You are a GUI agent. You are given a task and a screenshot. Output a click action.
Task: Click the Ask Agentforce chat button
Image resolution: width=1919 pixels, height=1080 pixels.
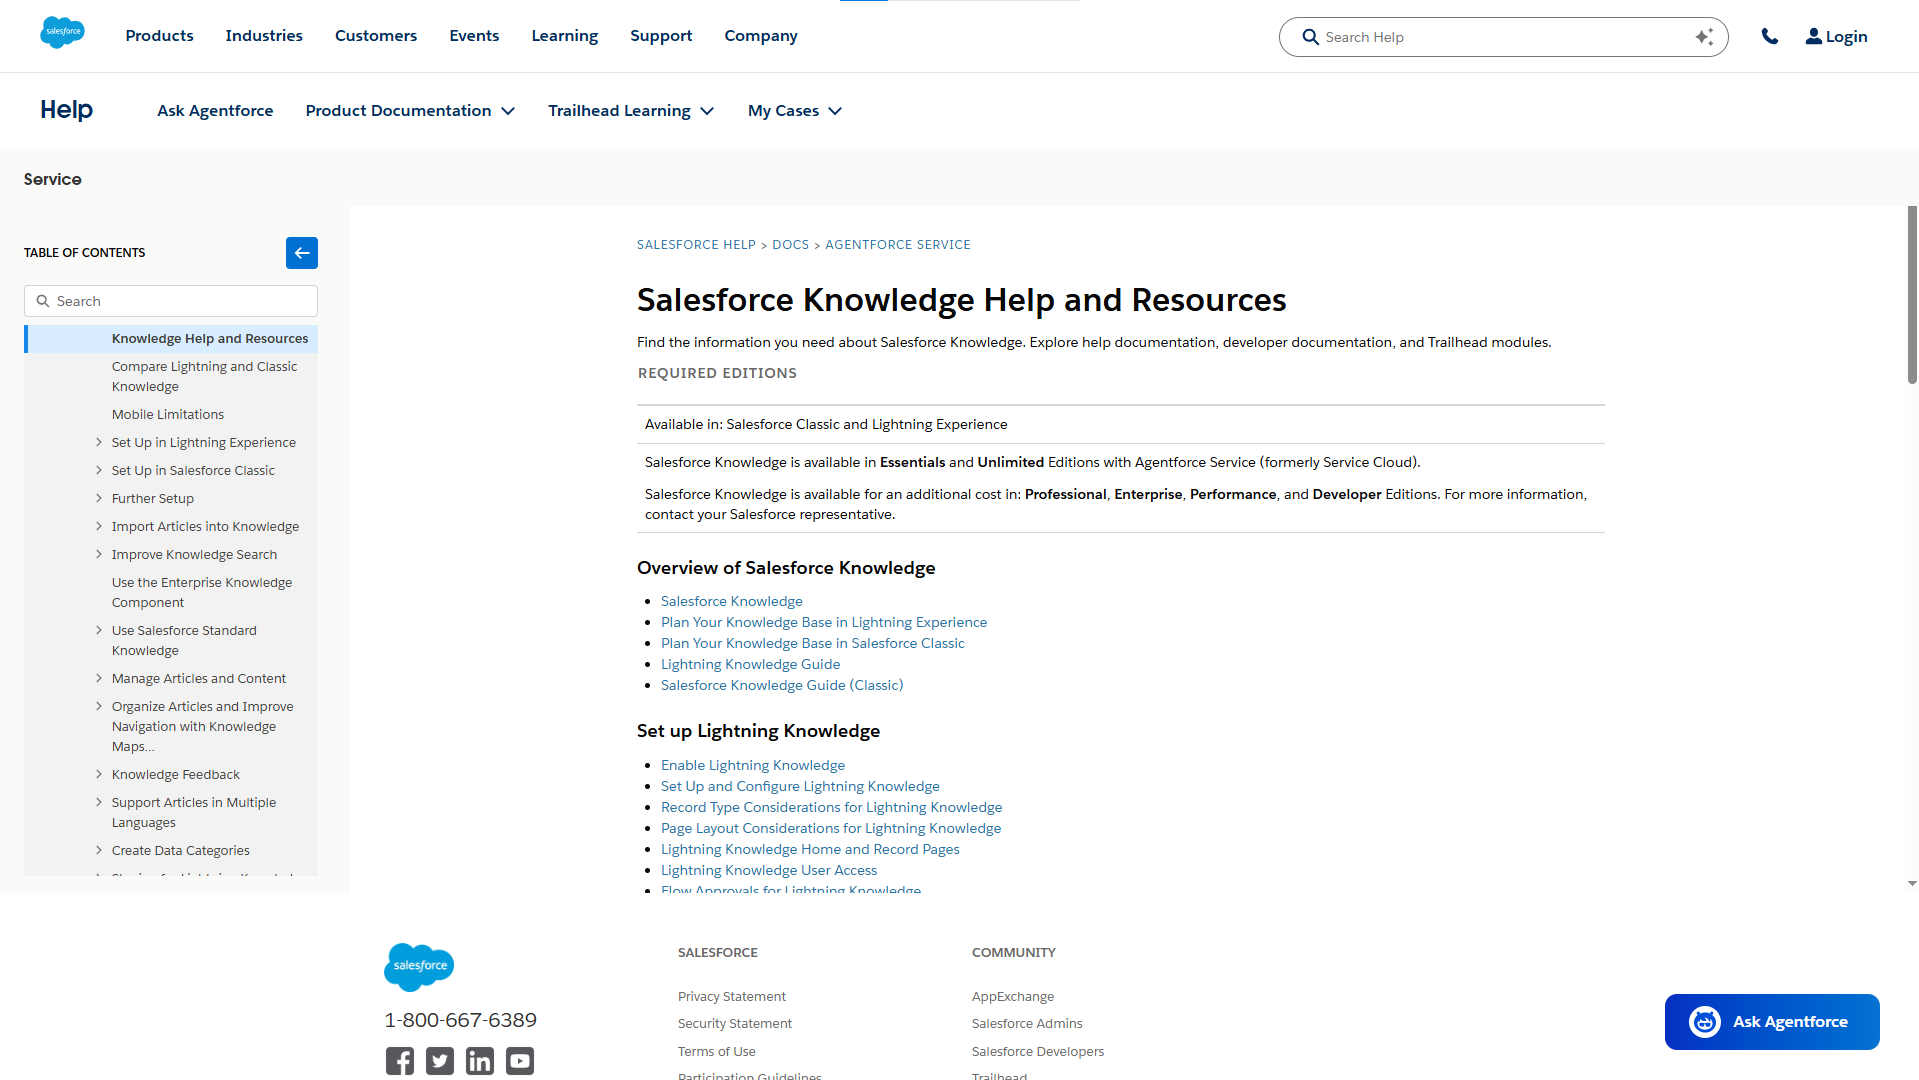pos(1772,1022)
